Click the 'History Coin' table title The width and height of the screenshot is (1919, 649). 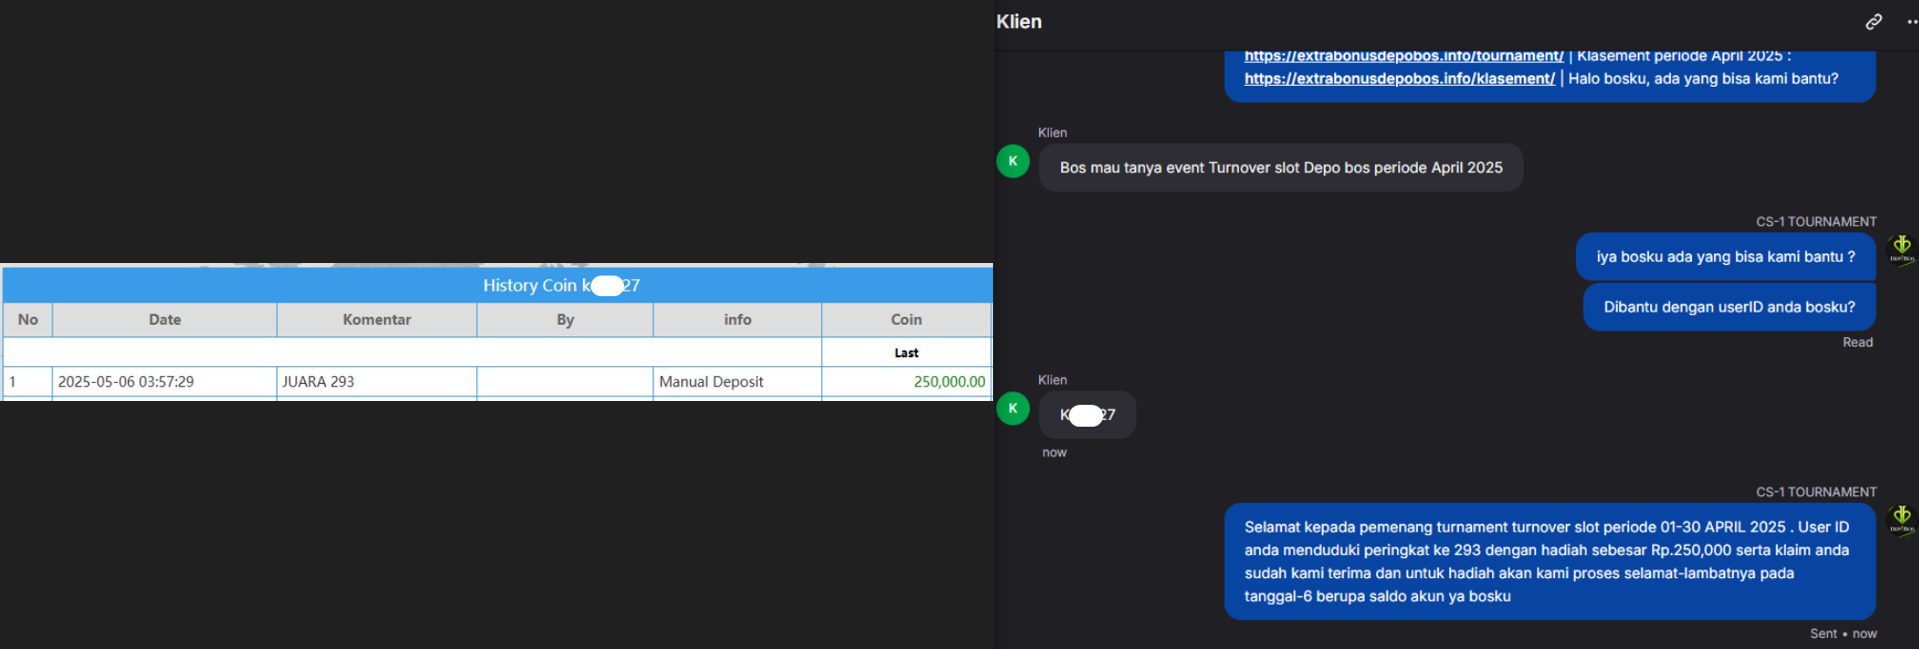click(561, 285)
